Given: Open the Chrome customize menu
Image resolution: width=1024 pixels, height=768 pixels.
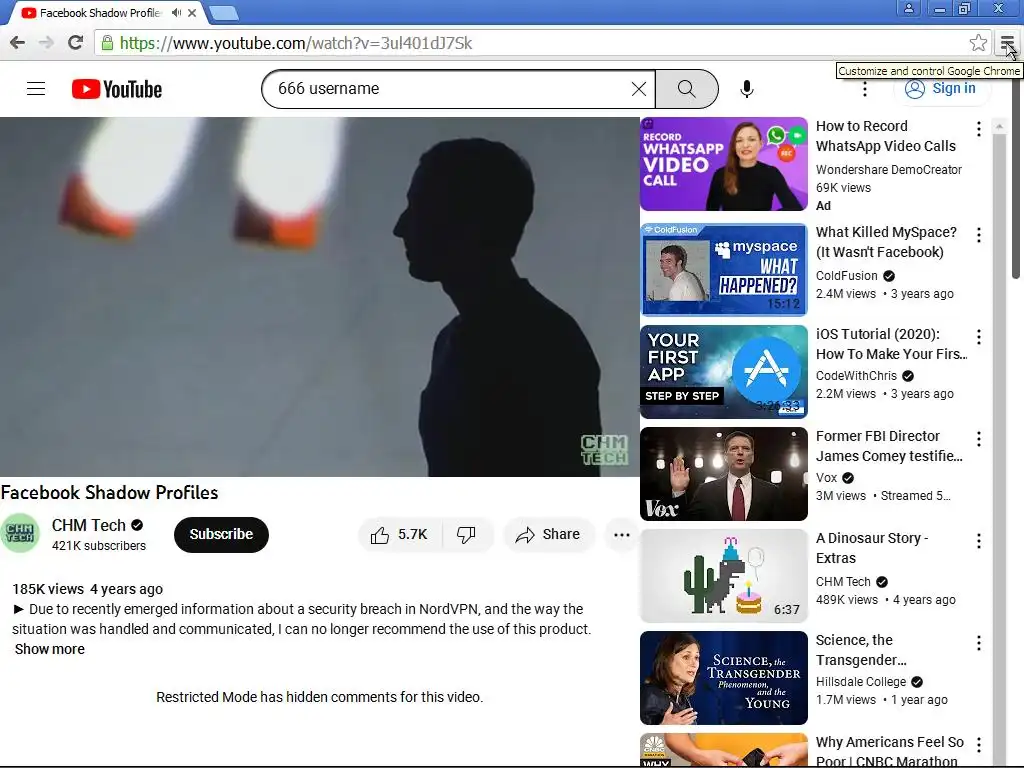Looking at the screenshot, I should (x=1008, y=43).
